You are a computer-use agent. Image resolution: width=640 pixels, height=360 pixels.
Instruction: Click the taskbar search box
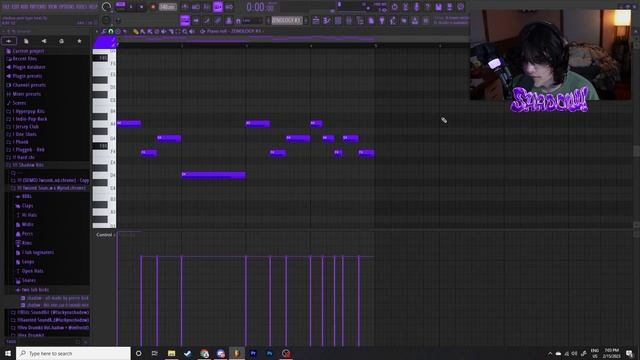coord(73,353)
